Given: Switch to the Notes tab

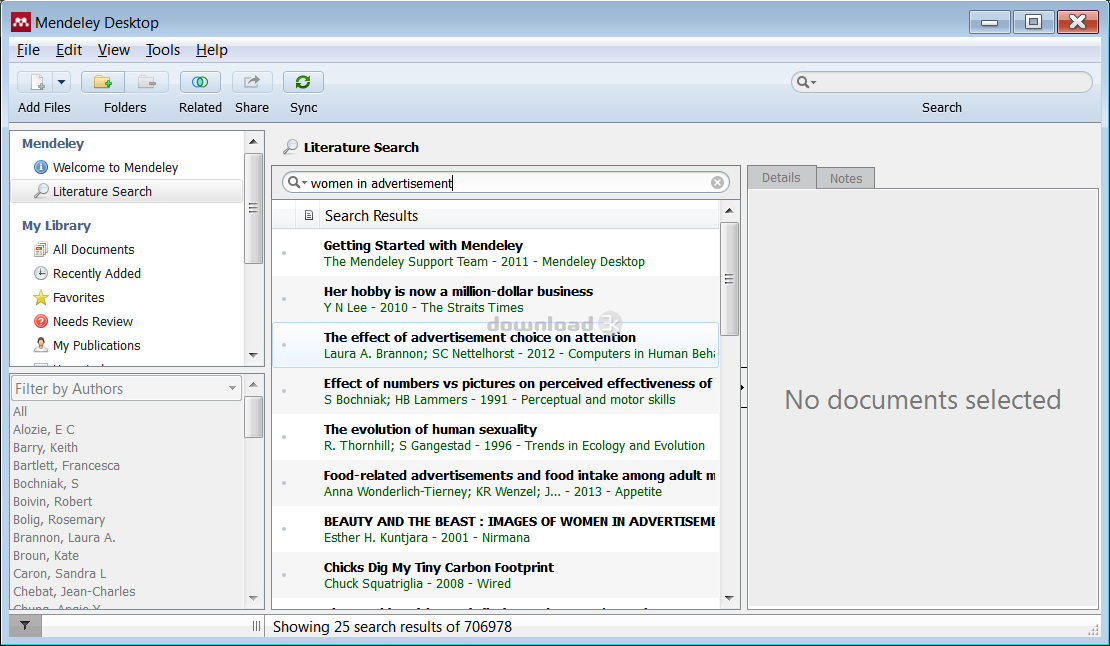Looking at the screenshot, I should 845,178.
